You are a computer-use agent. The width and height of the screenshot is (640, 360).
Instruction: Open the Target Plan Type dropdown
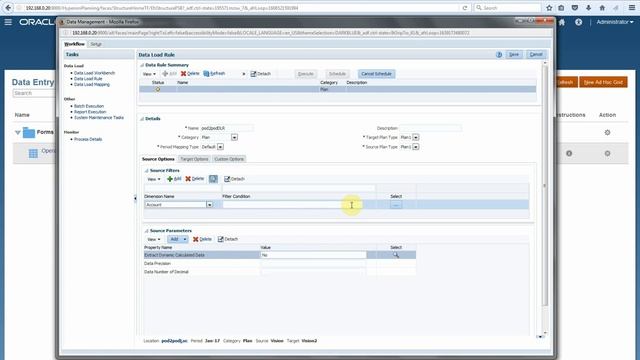[416, 138]
